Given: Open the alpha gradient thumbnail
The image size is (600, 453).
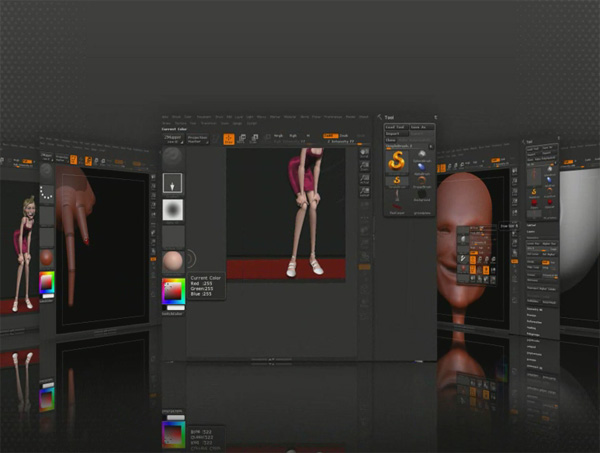Looking at the screenshot, I should [x=173, y=210].
